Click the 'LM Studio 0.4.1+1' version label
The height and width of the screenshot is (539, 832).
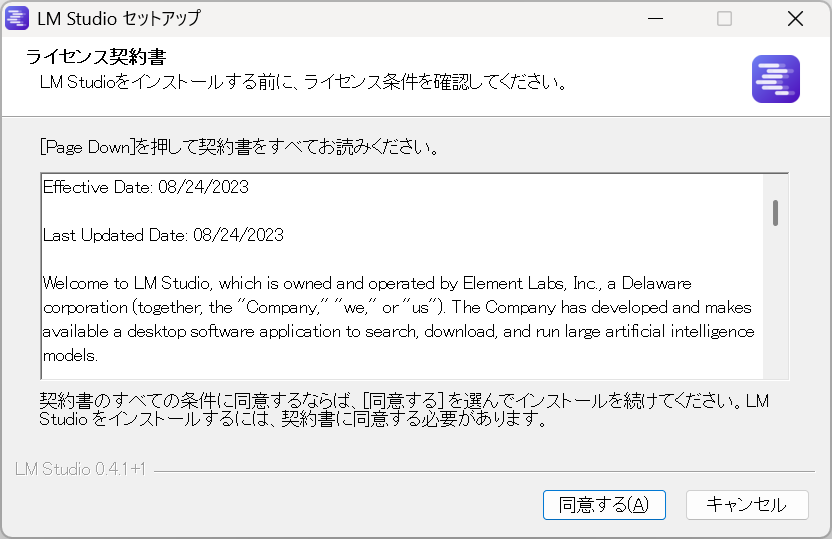click(x=80, y=469)
